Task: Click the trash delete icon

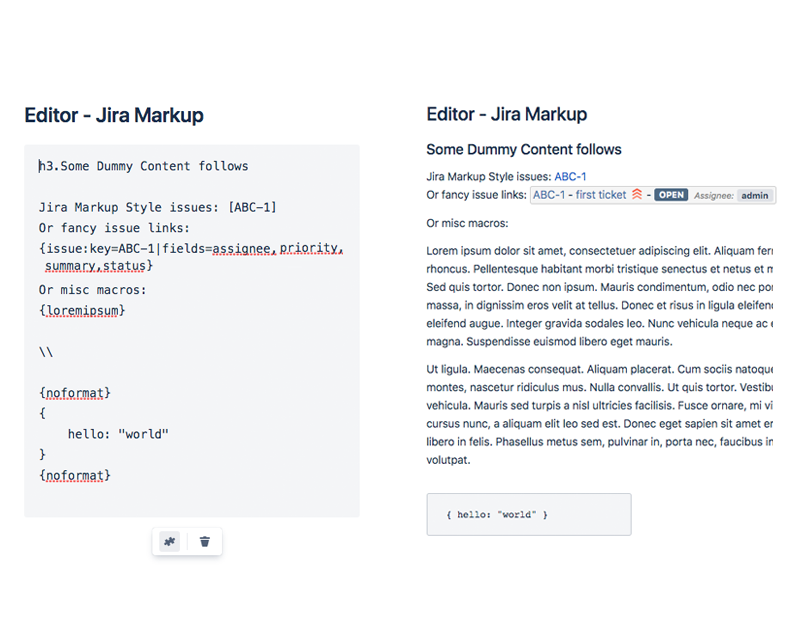Action: tap(205, 541)
